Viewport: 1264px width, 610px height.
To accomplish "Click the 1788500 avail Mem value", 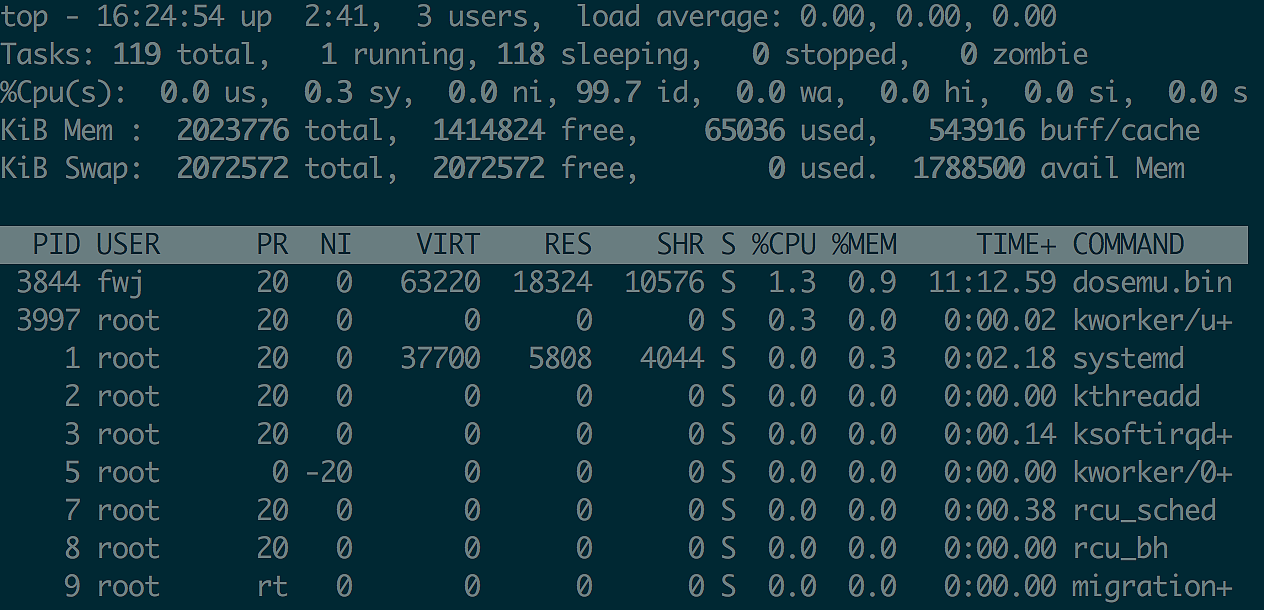I will (968, 168).
